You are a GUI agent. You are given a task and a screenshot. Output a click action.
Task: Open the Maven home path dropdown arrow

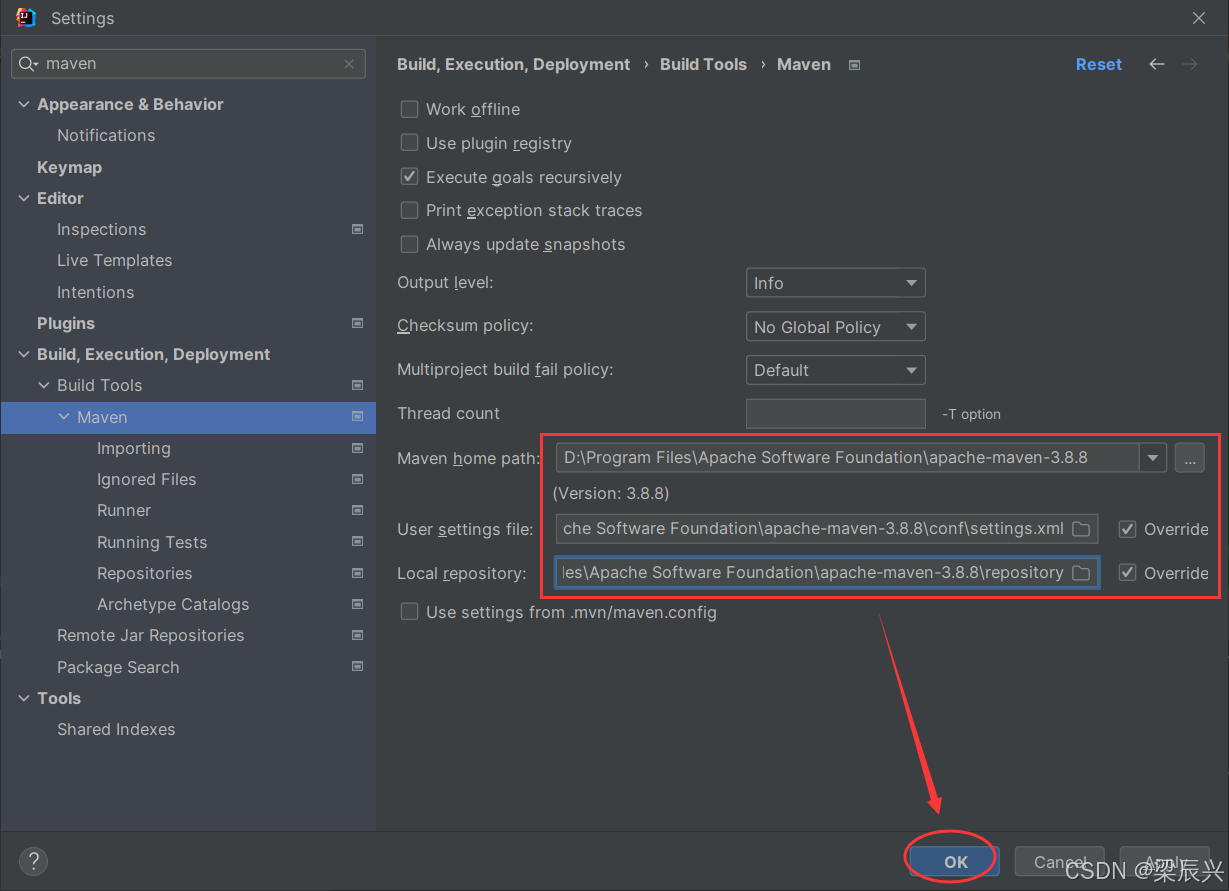pyautogui.click(x=1153, y=458)
